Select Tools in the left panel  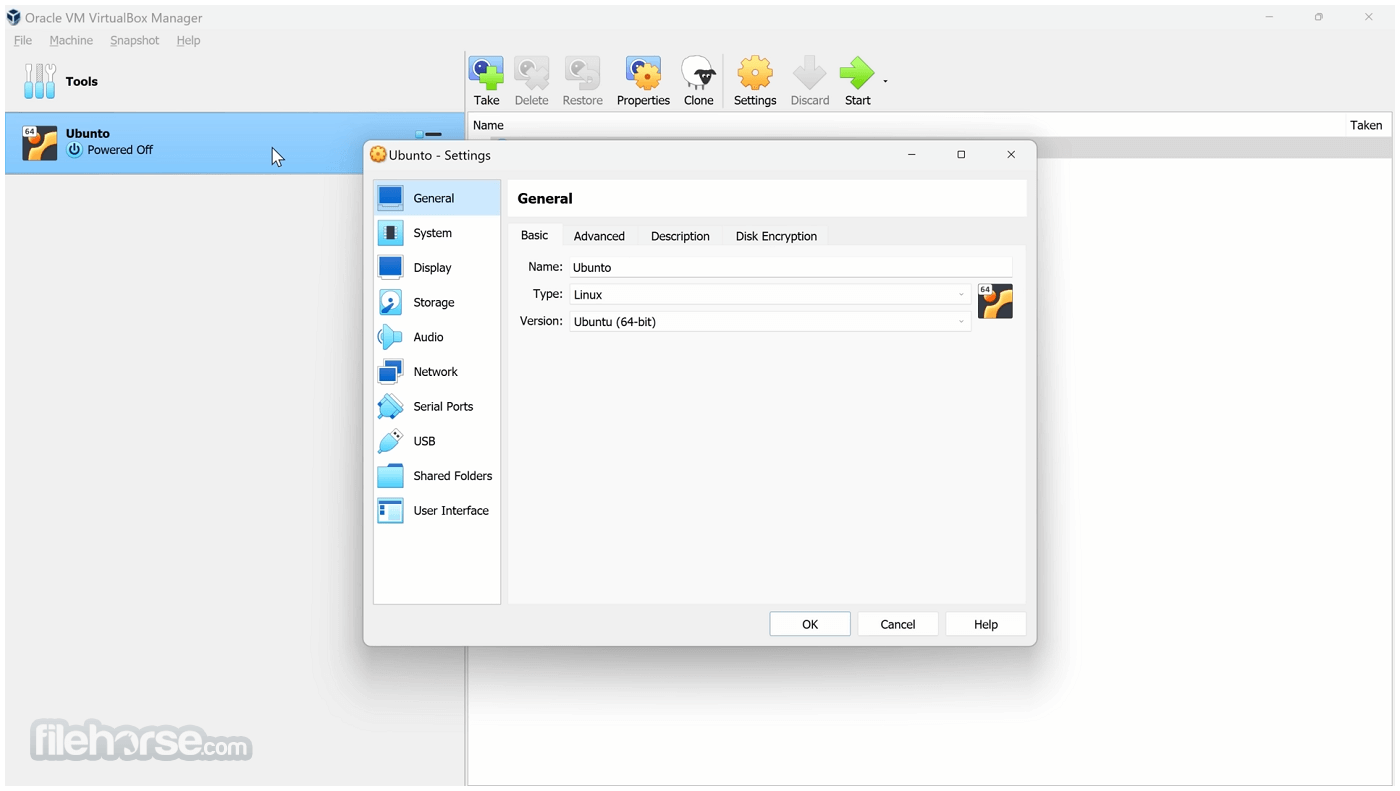pyautogui.click(x=235, y=82)
